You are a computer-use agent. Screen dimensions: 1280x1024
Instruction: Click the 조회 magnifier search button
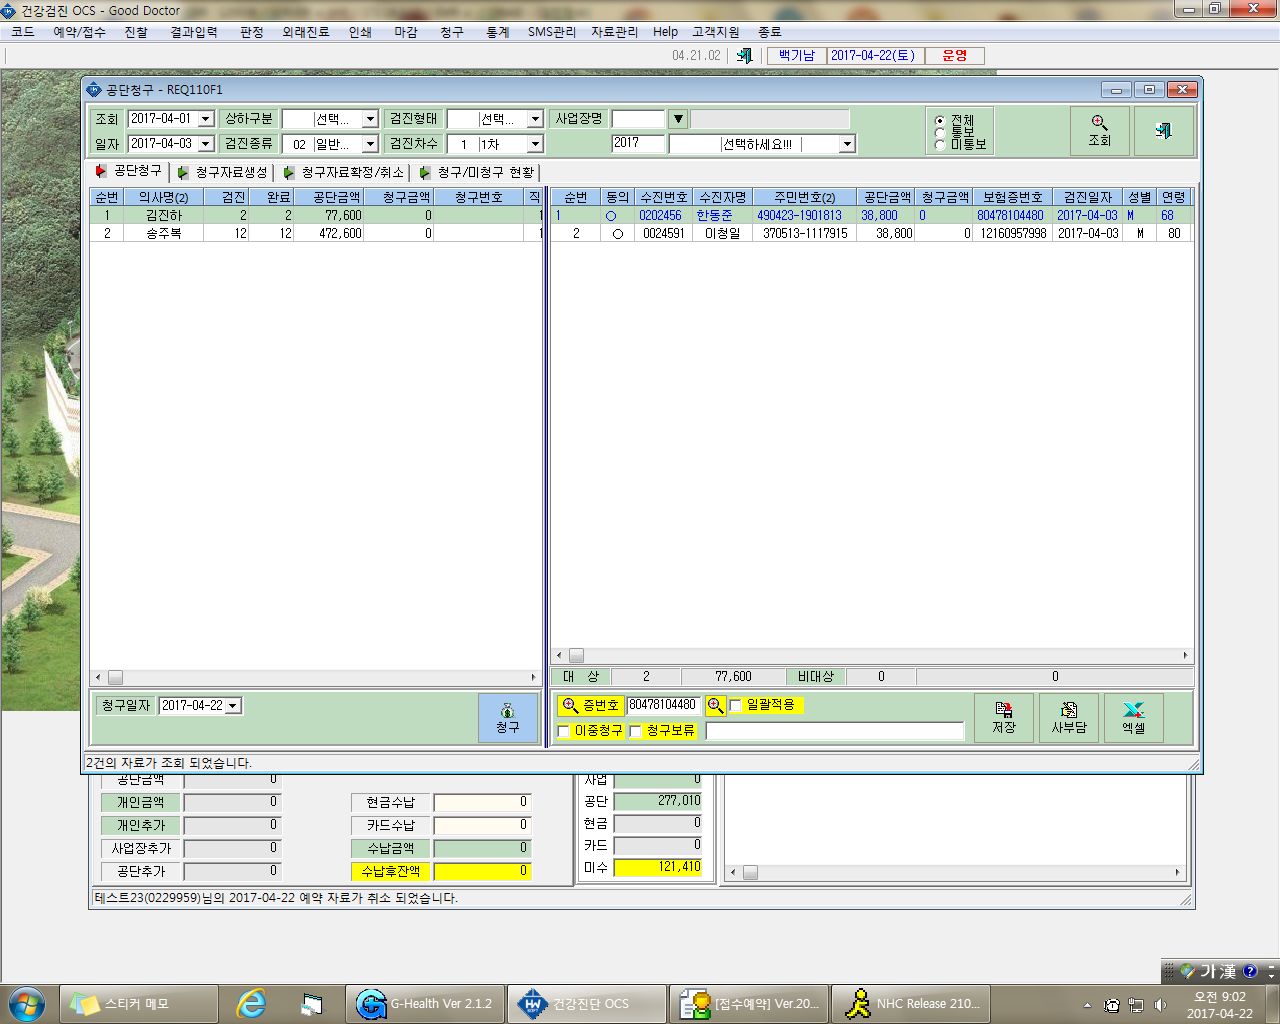[x=1100, y=131]
